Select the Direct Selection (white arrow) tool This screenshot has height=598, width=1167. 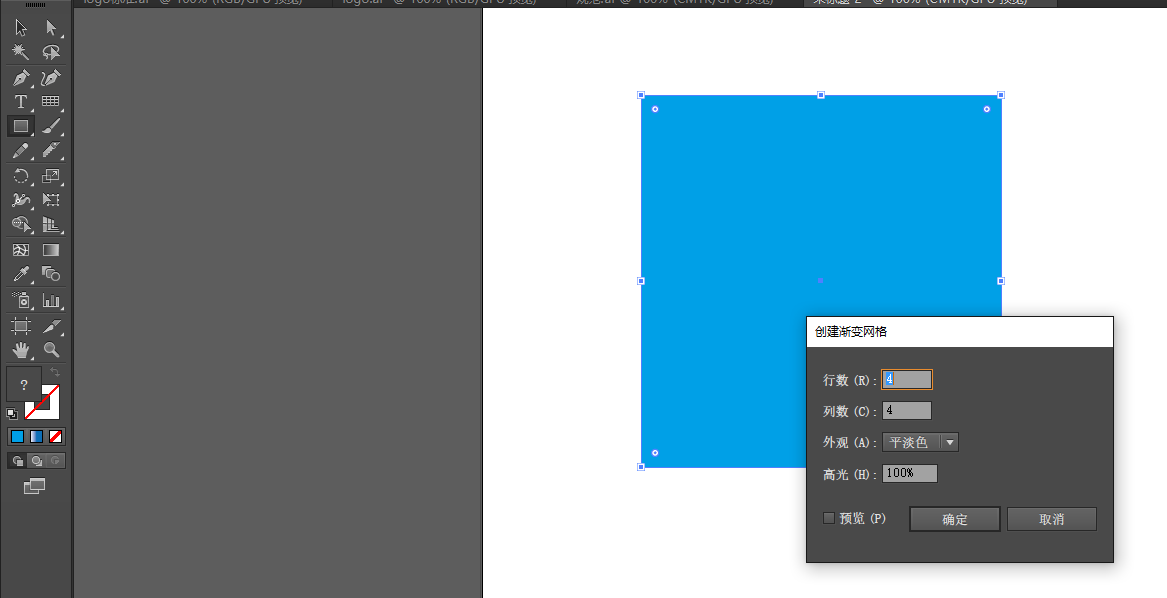[x=51, y=28]
